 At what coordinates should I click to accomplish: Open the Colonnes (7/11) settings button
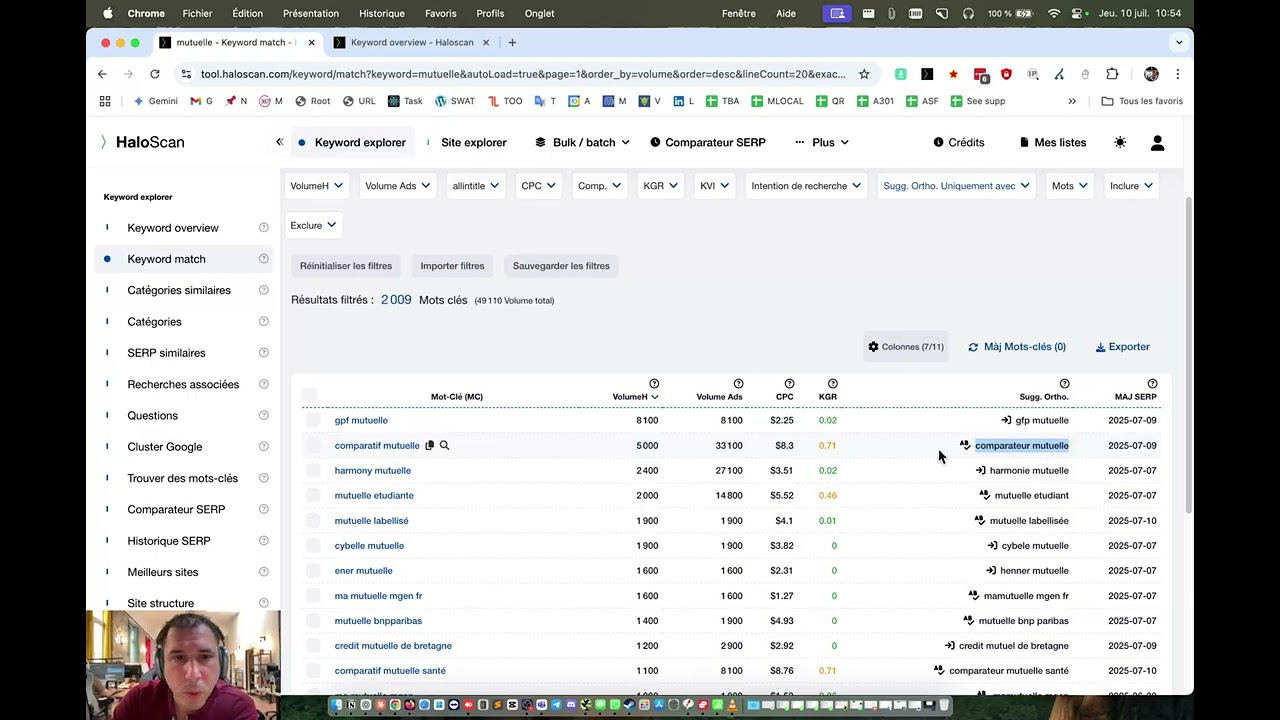[x=906, y=347]
